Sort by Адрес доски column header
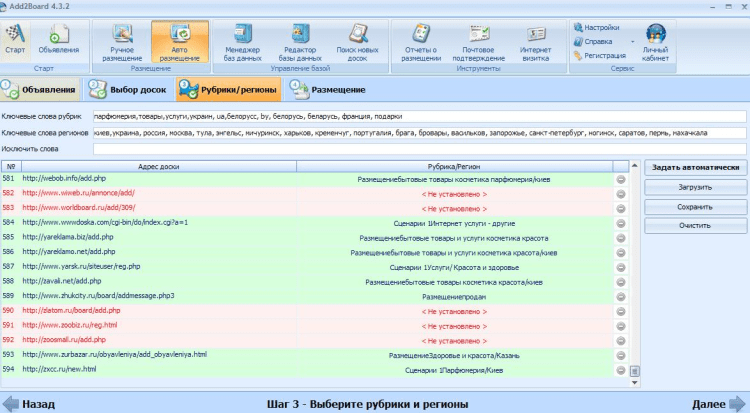The image size is (750, 413). 159,167
